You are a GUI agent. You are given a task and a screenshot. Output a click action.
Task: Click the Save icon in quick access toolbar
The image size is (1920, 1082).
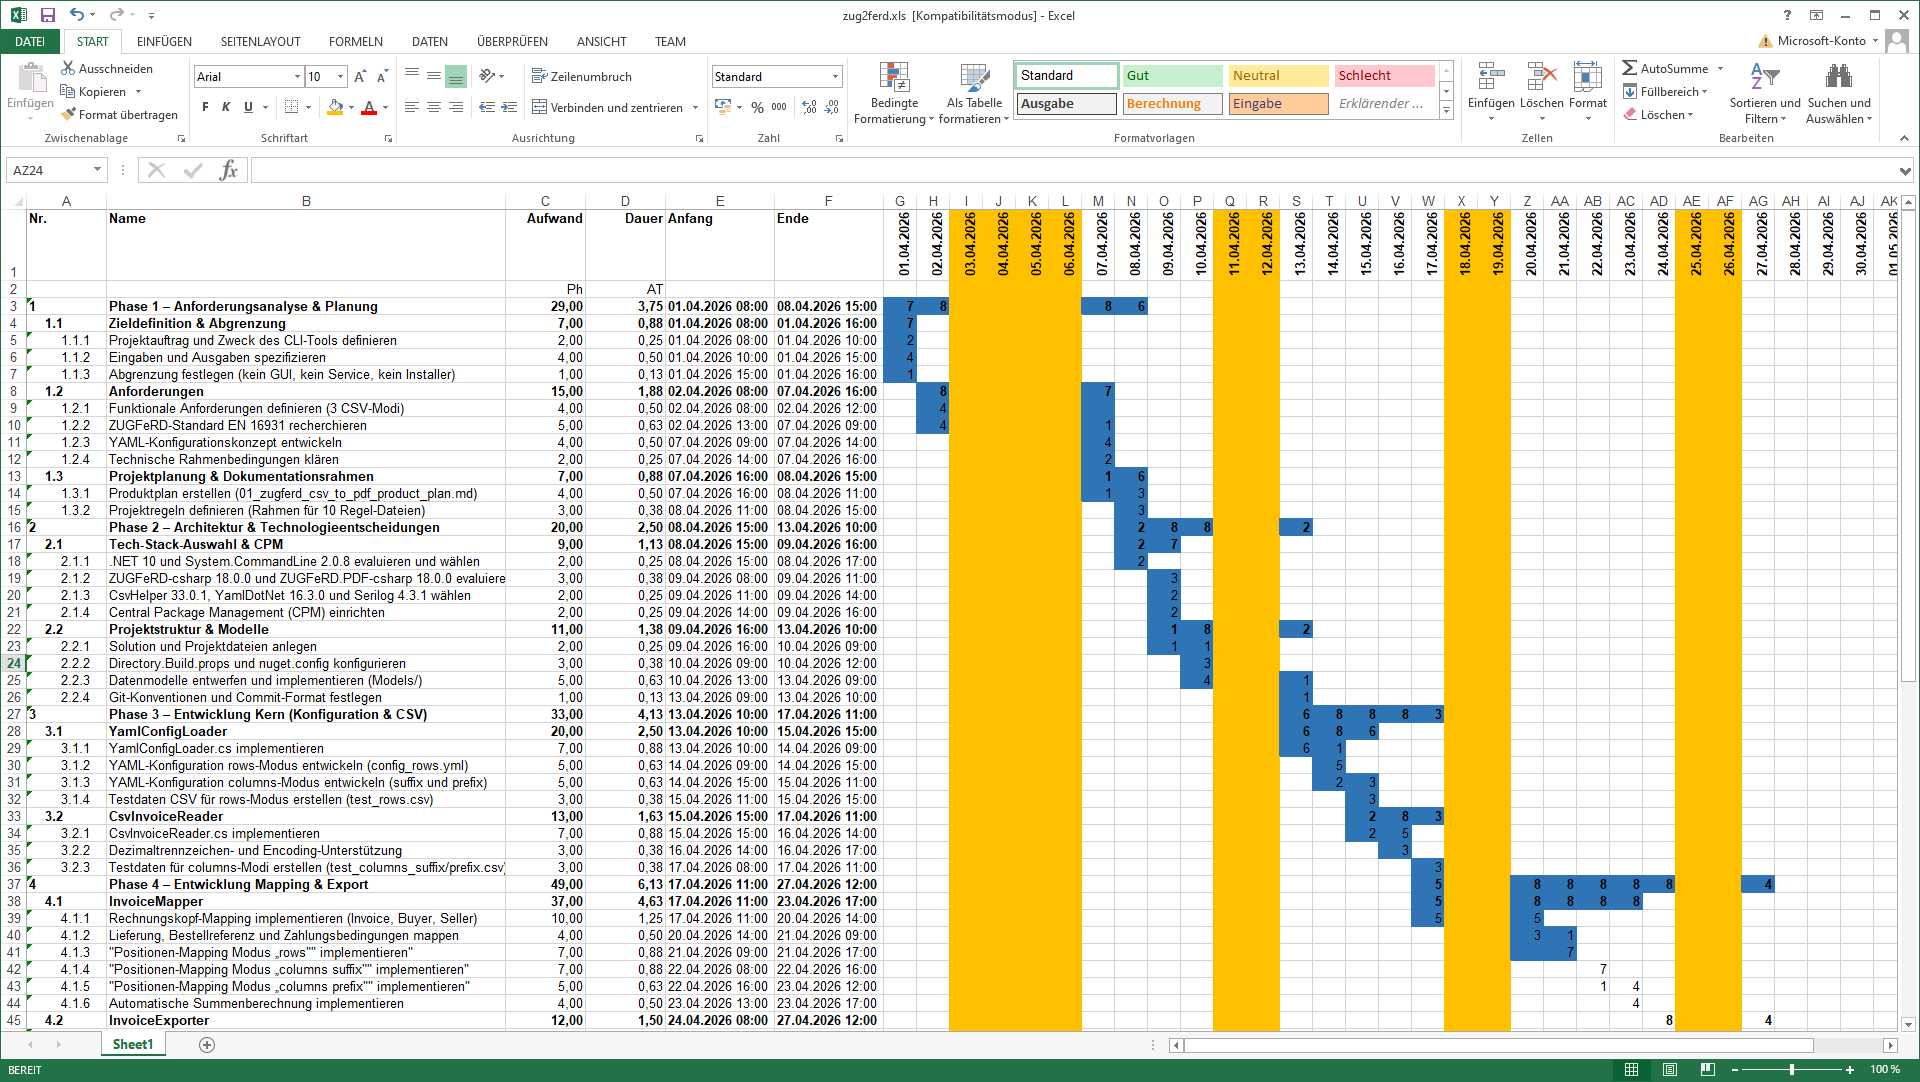(47, 15)
